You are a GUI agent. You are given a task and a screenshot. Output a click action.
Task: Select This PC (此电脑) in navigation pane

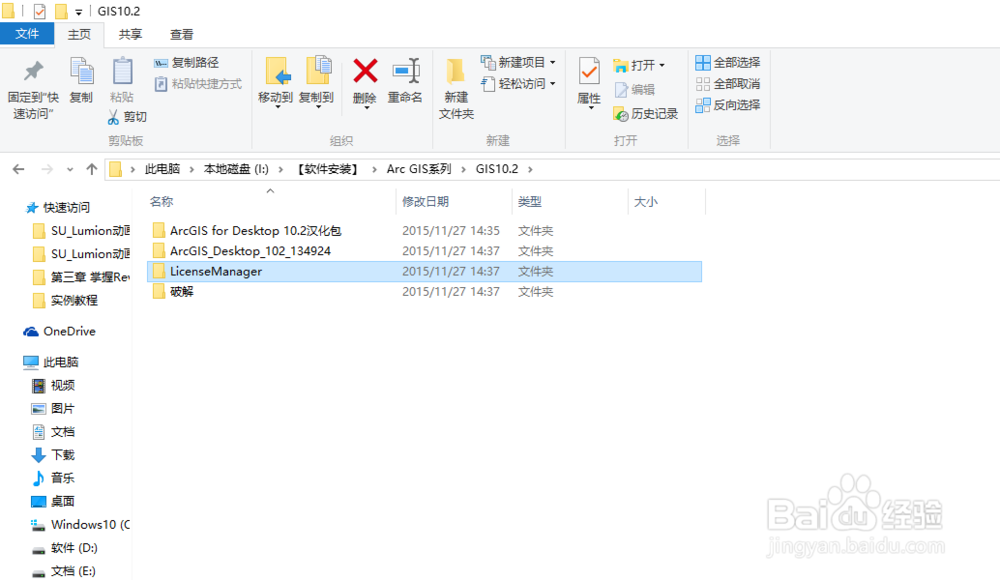point(51,362)
